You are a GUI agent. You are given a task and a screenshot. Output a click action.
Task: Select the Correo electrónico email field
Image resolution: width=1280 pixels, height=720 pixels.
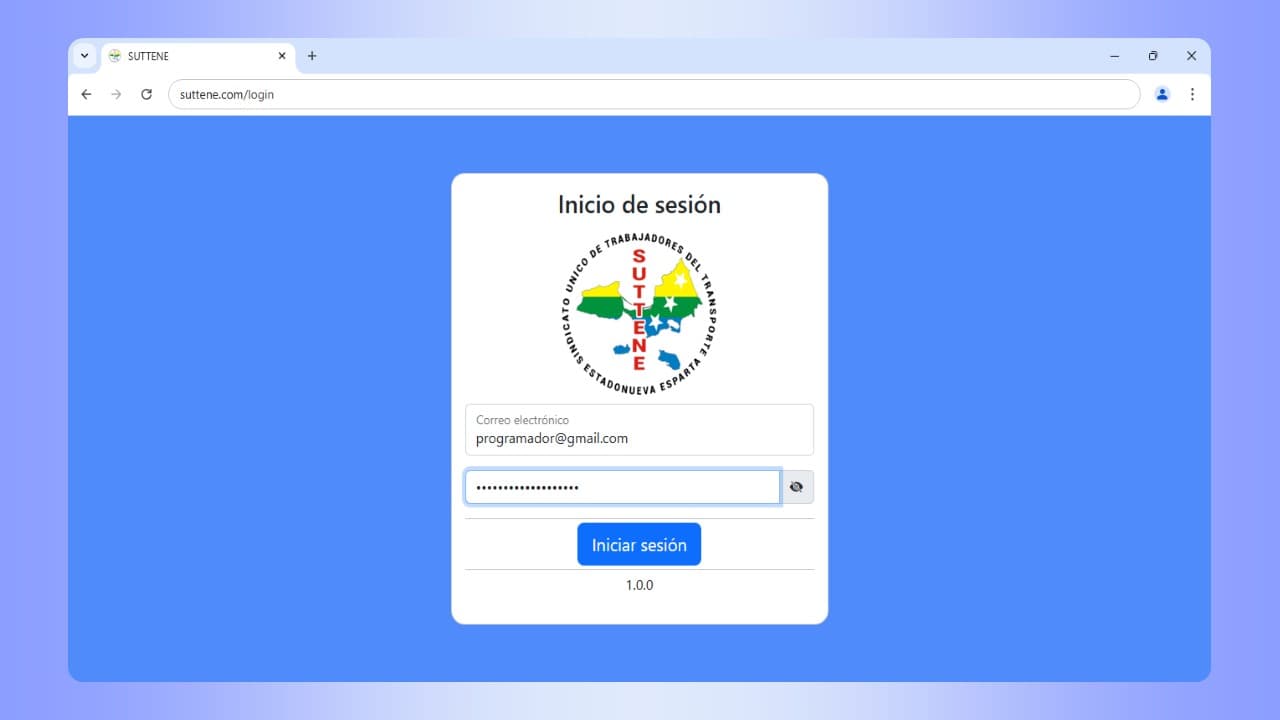tap(639, 438)
